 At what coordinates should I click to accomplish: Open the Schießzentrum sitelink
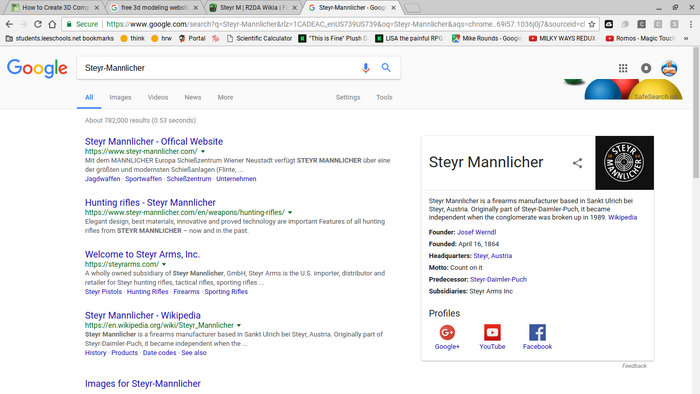coord(189,179)
